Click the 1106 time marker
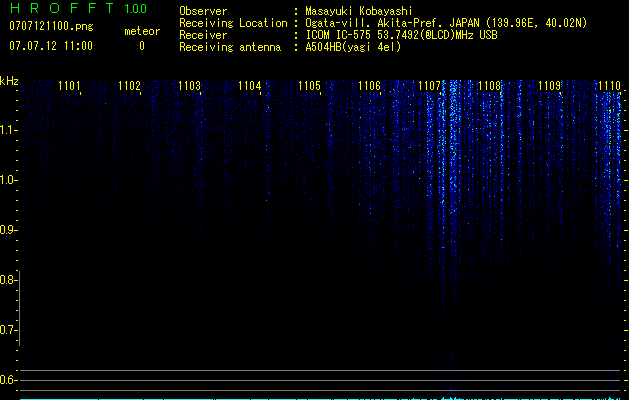Screen dimensions: 629x400 pos(369,85)
